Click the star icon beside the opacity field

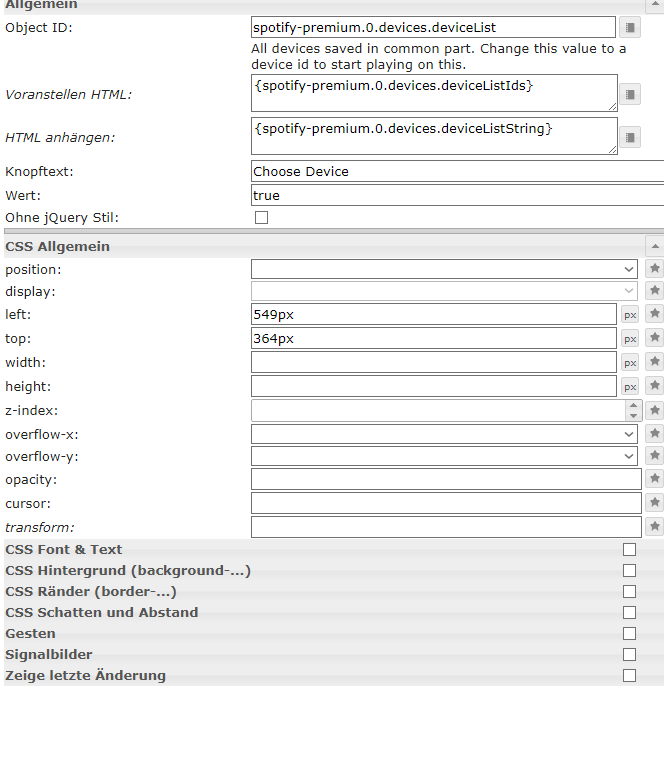[654, 480]
